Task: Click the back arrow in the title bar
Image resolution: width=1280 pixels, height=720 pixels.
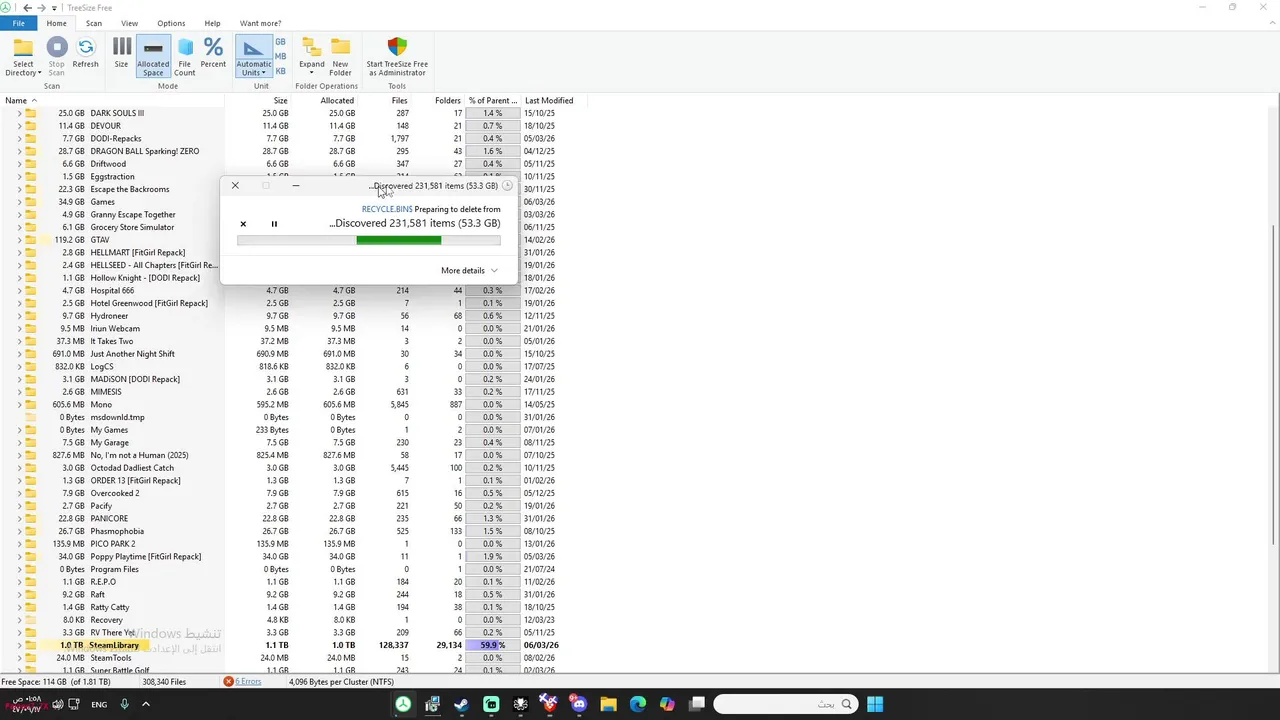Action: pos(28,8)
